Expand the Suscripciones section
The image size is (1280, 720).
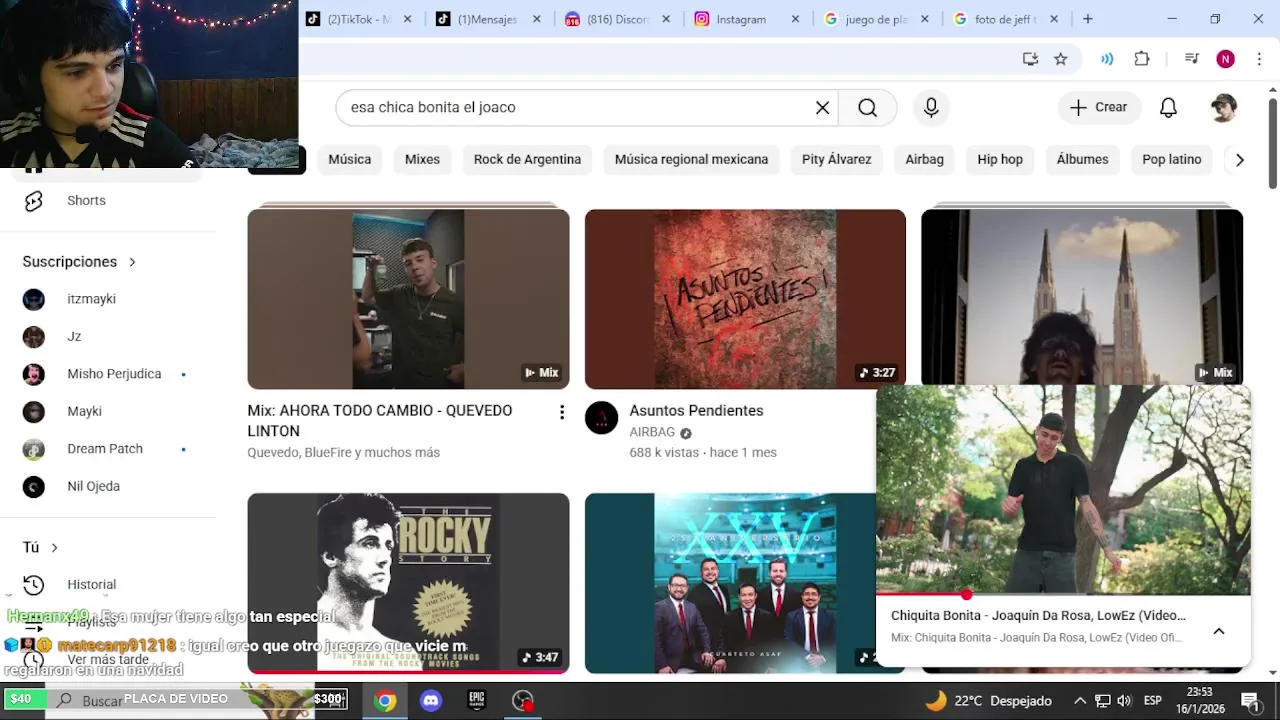(x=79, y=262)
